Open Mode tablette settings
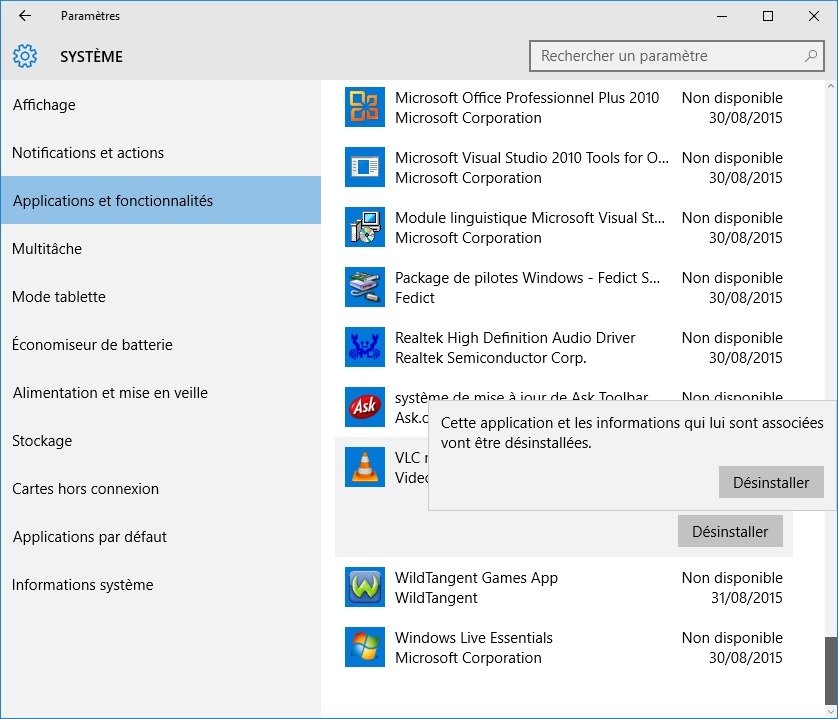The height and width of the screenshot is (719, 838). pos(161,297)
